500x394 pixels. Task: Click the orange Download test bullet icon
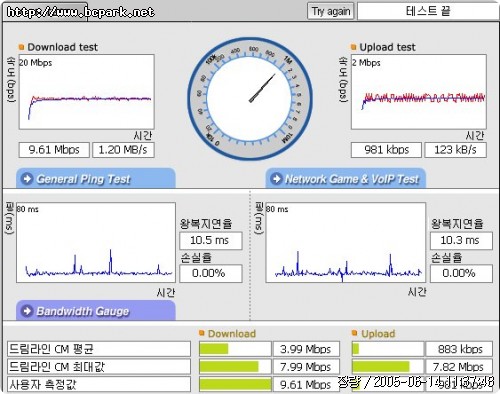click(x=22, y=47)
